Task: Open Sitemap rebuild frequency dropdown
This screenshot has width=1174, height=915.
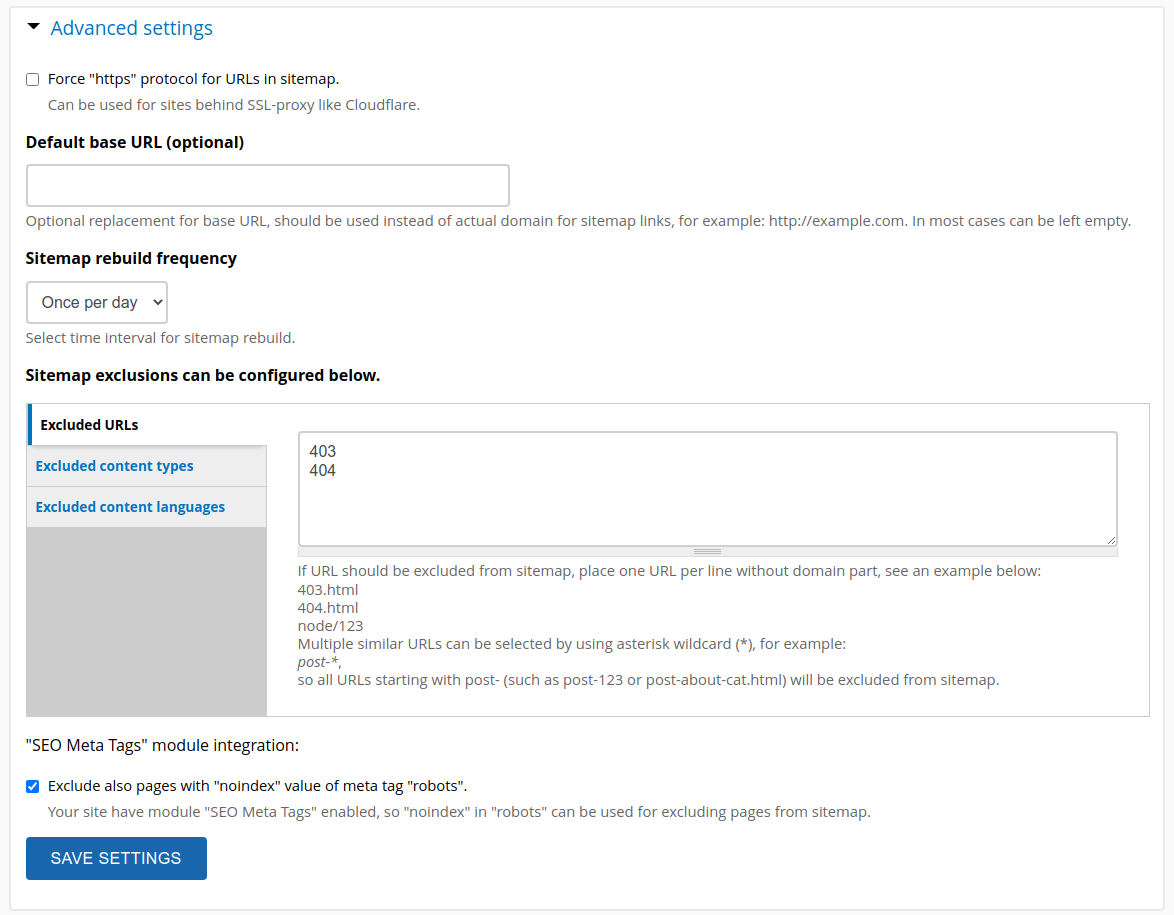Action: 97,303
